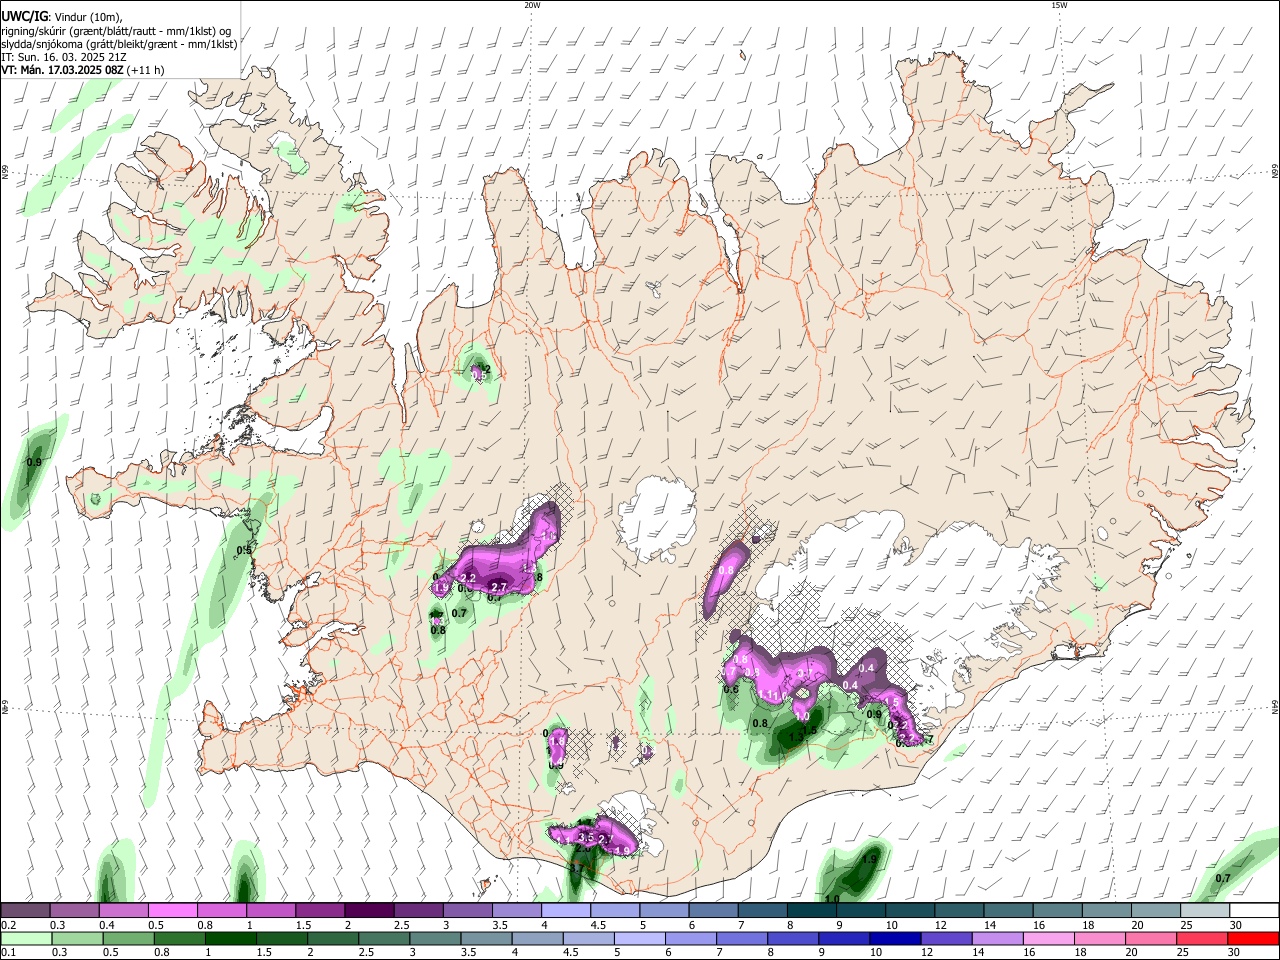Click the 0.5 value on the west coast

(244, 550)
